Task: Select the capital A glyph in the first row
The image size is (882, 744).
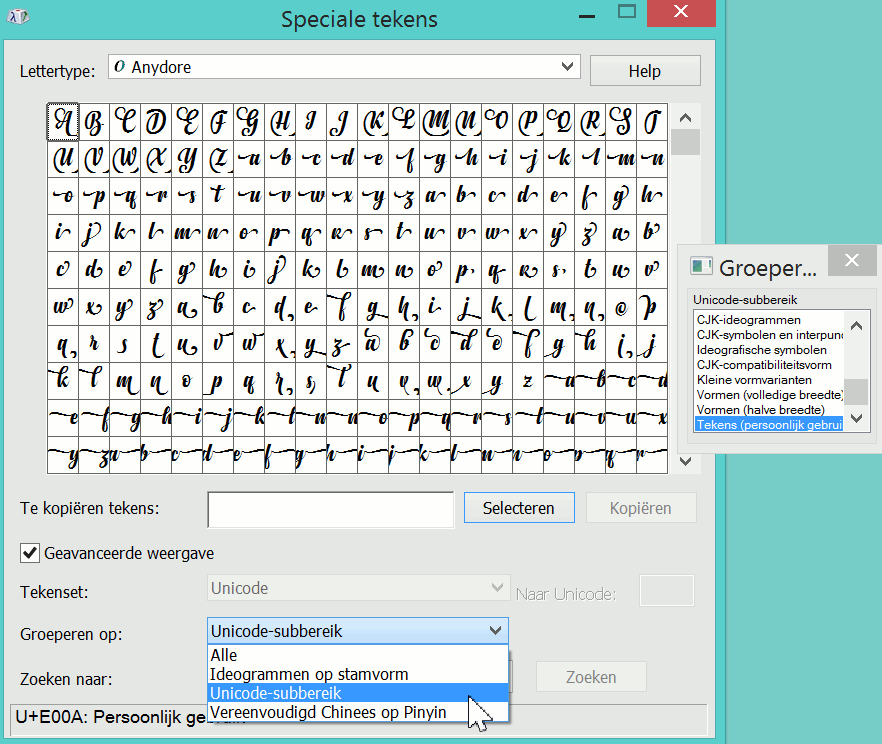Action: [x=63, y=122]
